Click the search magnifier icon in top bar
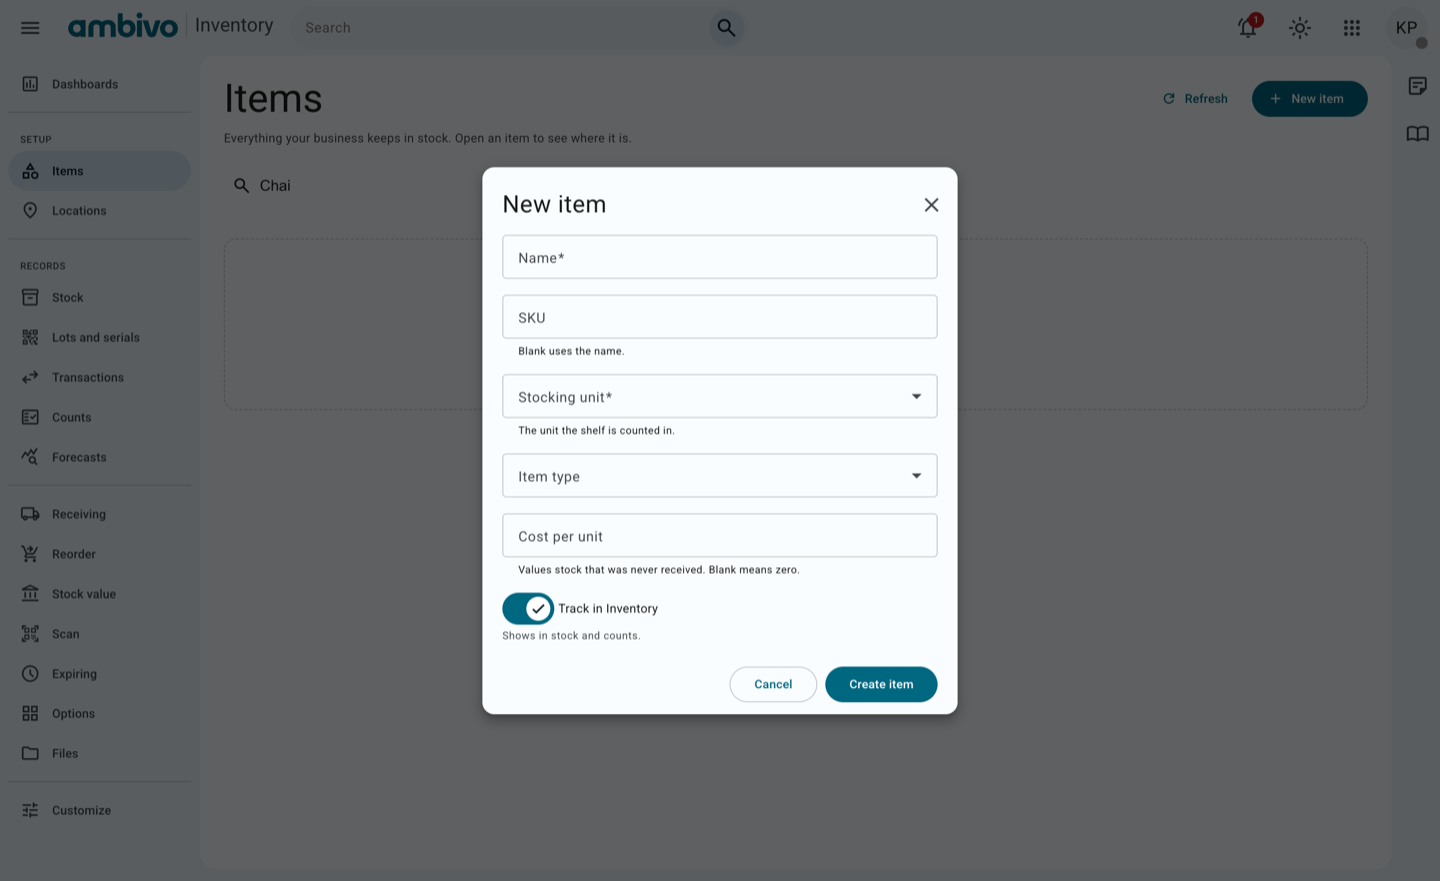Image resolution: width=1440 pixels, height=881 pixels. click(726, 28)
